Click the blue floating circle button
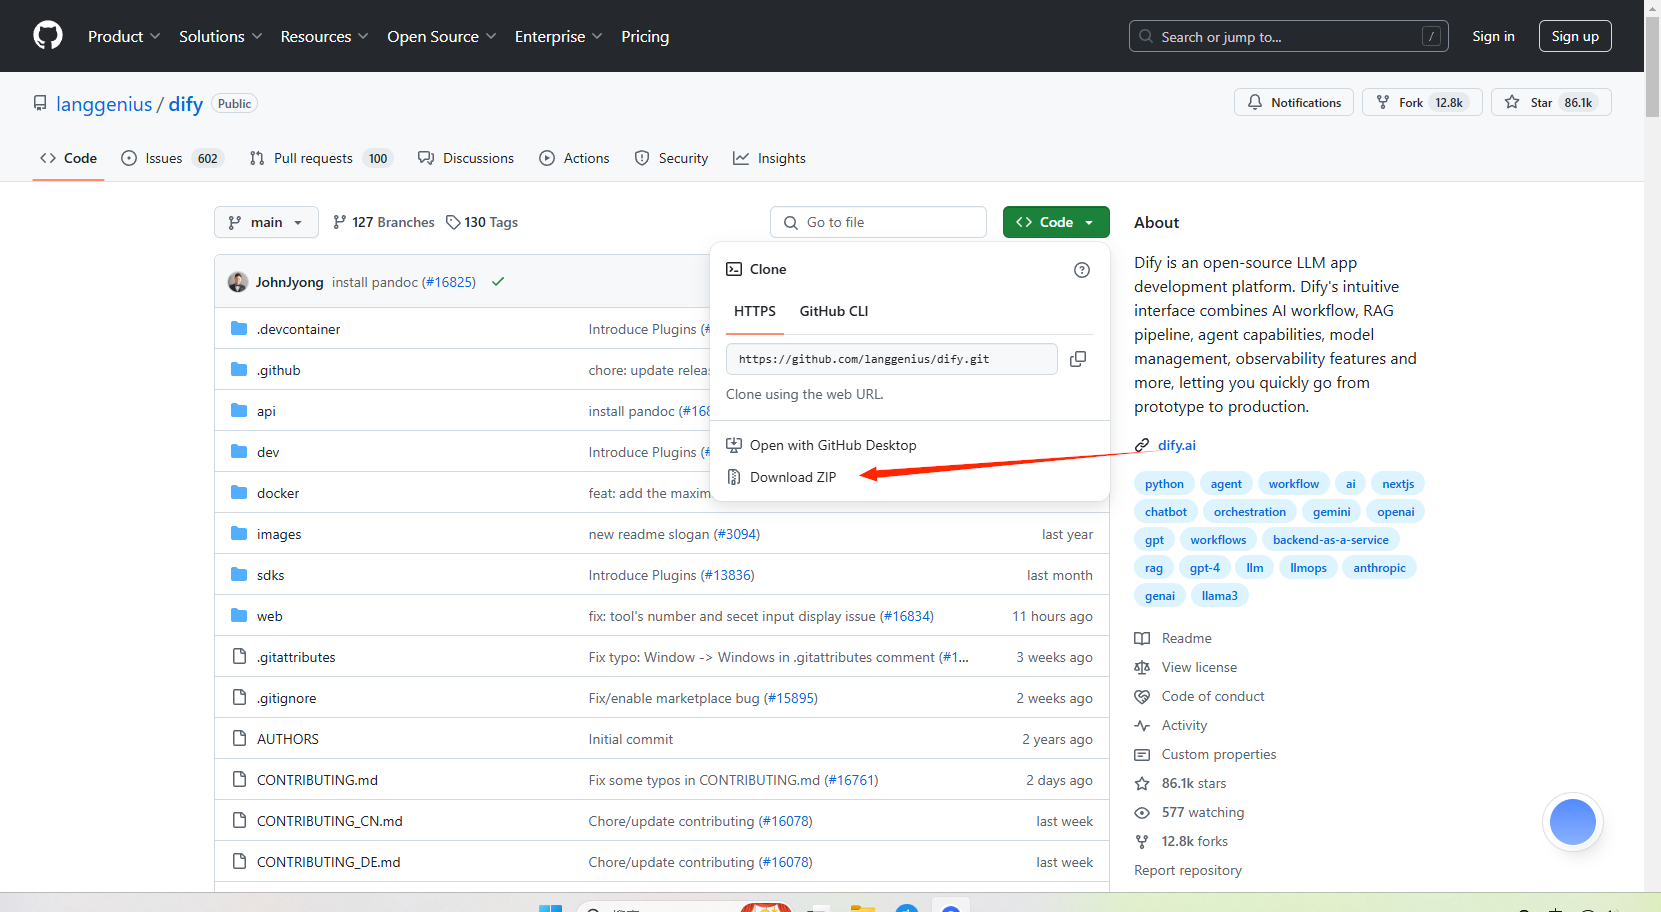The image size is (1661, 912). pos(1573,822)
